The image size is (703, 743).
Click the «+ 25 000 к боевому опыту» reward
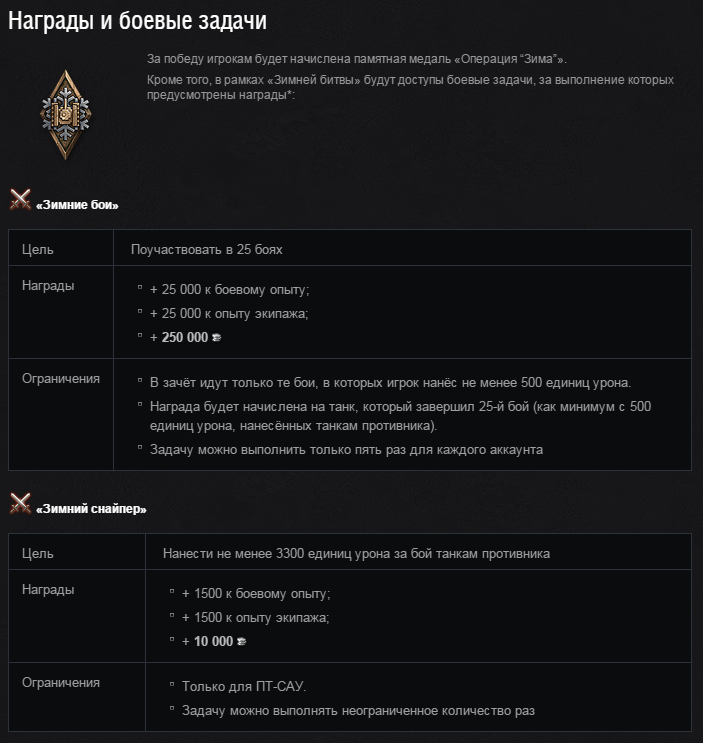tap(229, 289)
